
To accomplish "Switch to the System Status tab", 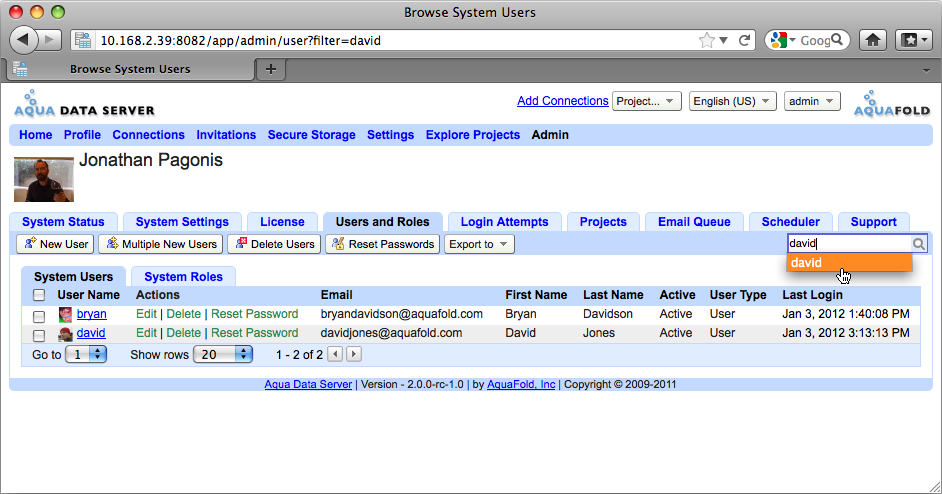I will 63,222.
